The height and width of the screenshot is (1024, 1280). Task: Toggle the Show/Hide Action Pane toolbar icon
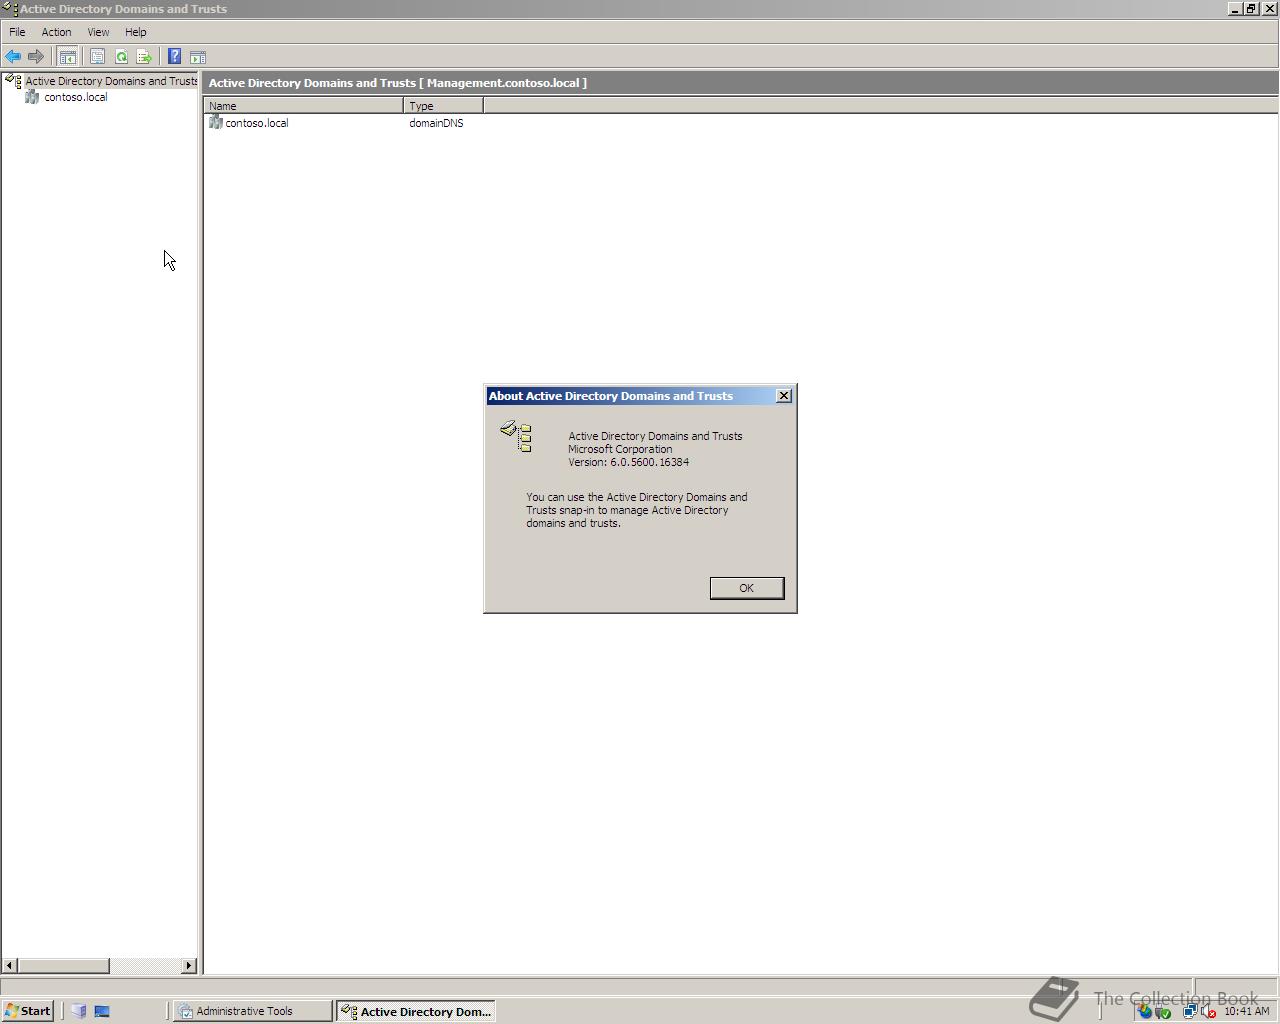point(198,57)
